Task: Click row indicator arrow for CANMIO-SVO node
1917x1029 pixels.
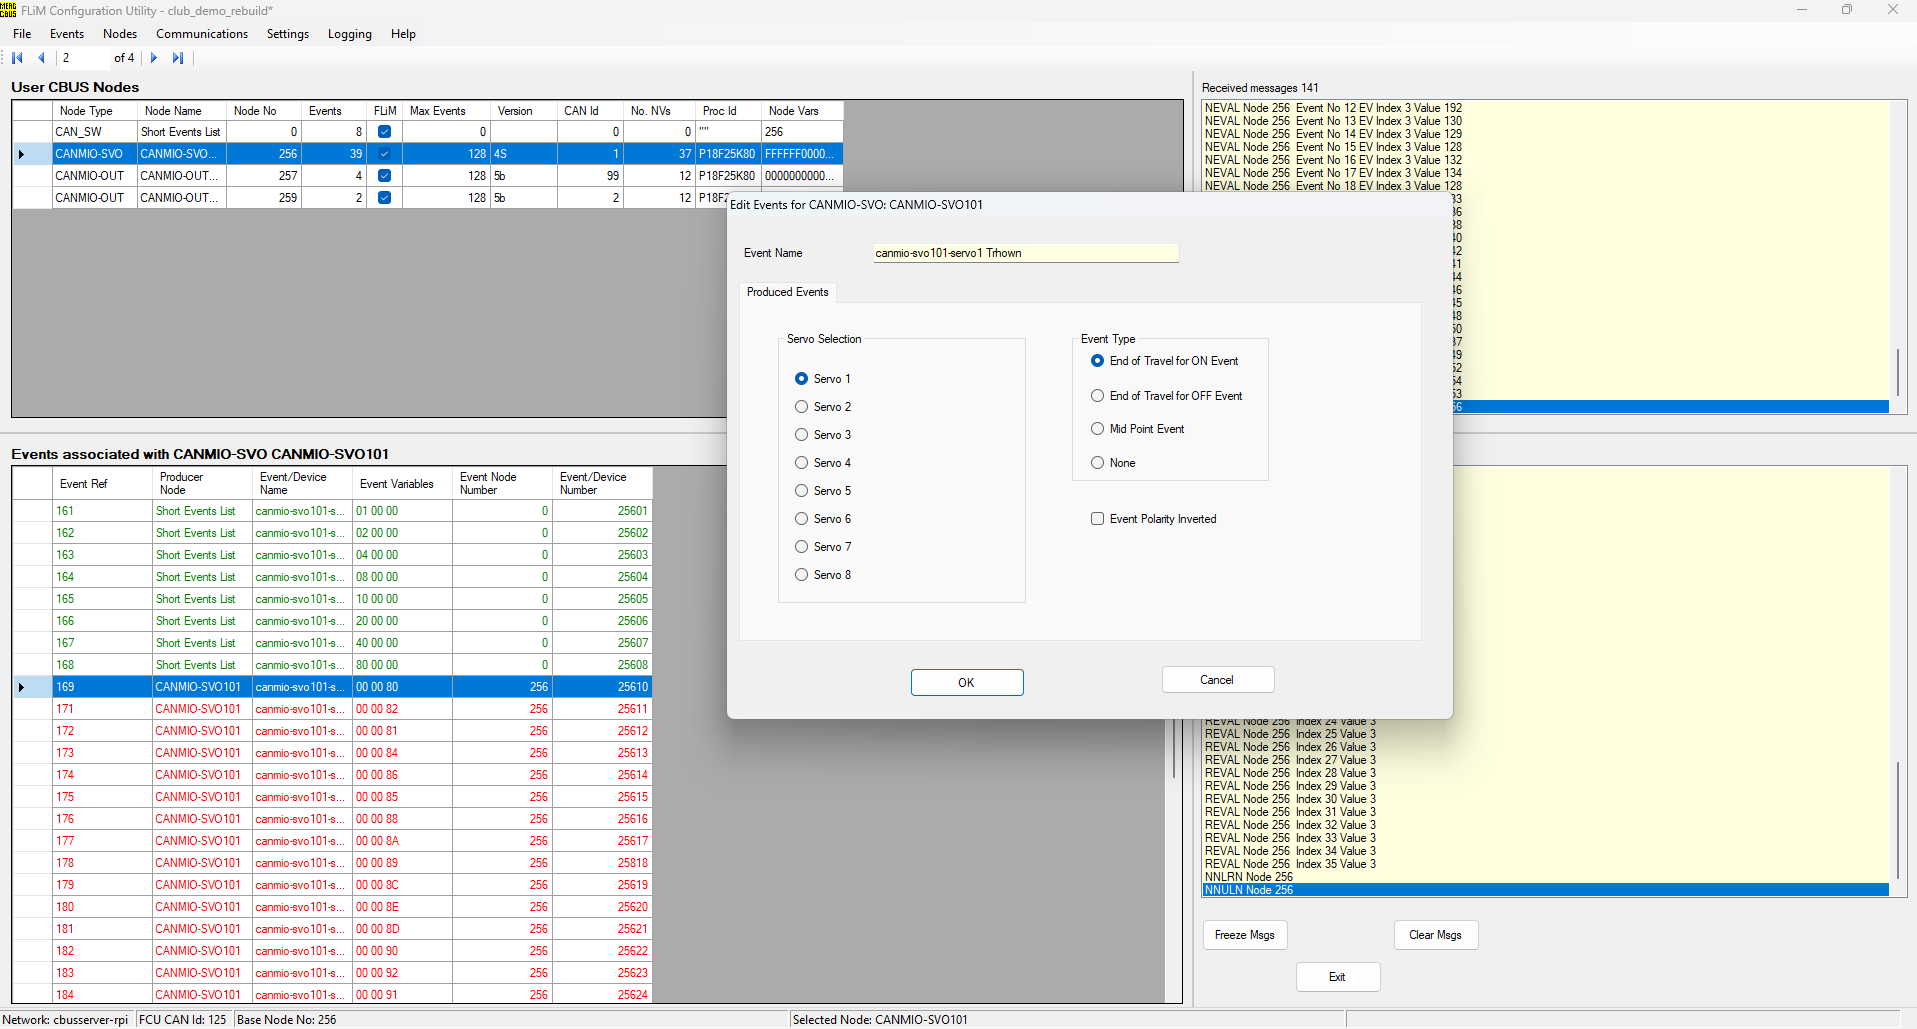Action: coord(22,154)
